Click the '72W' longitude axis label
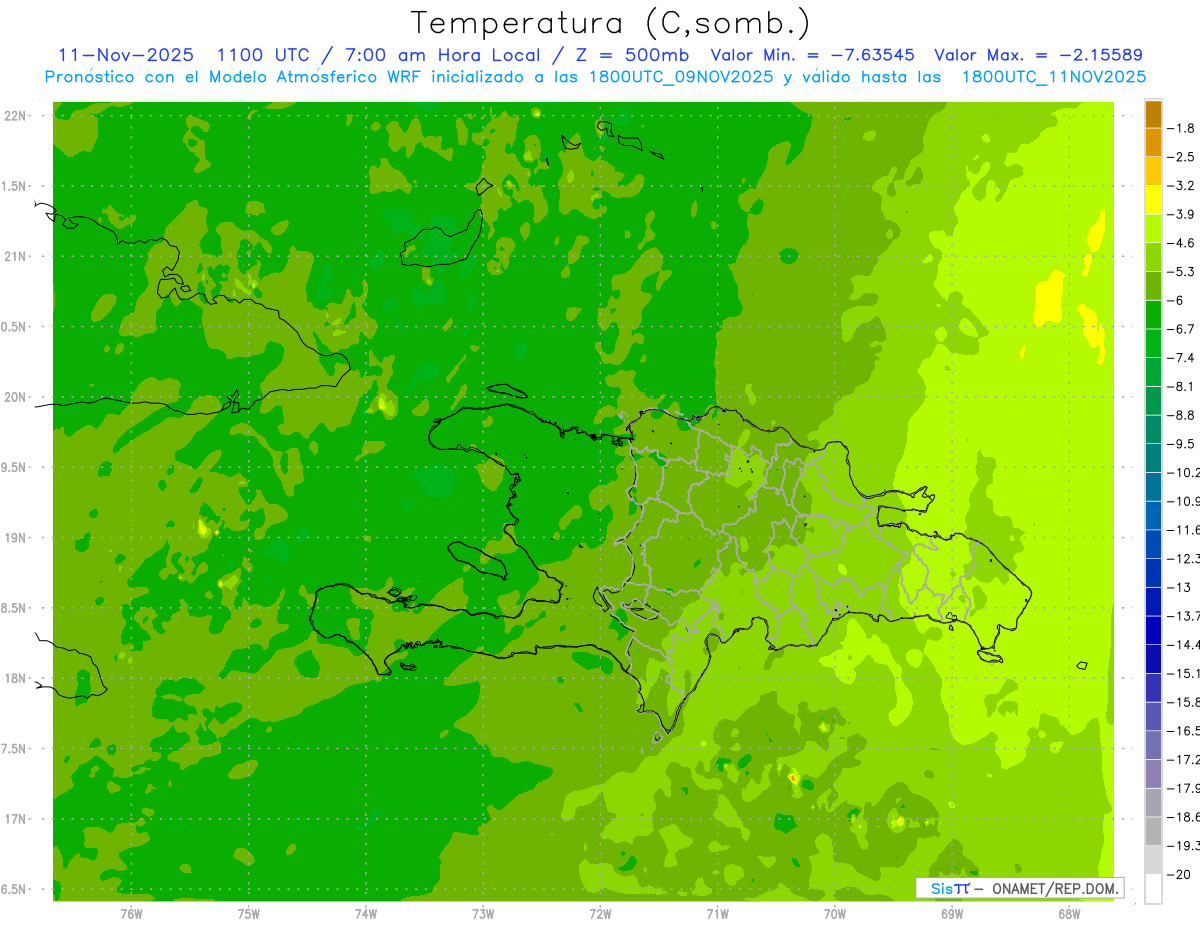This screenshot has height=927, width=1200. (600, 914)
